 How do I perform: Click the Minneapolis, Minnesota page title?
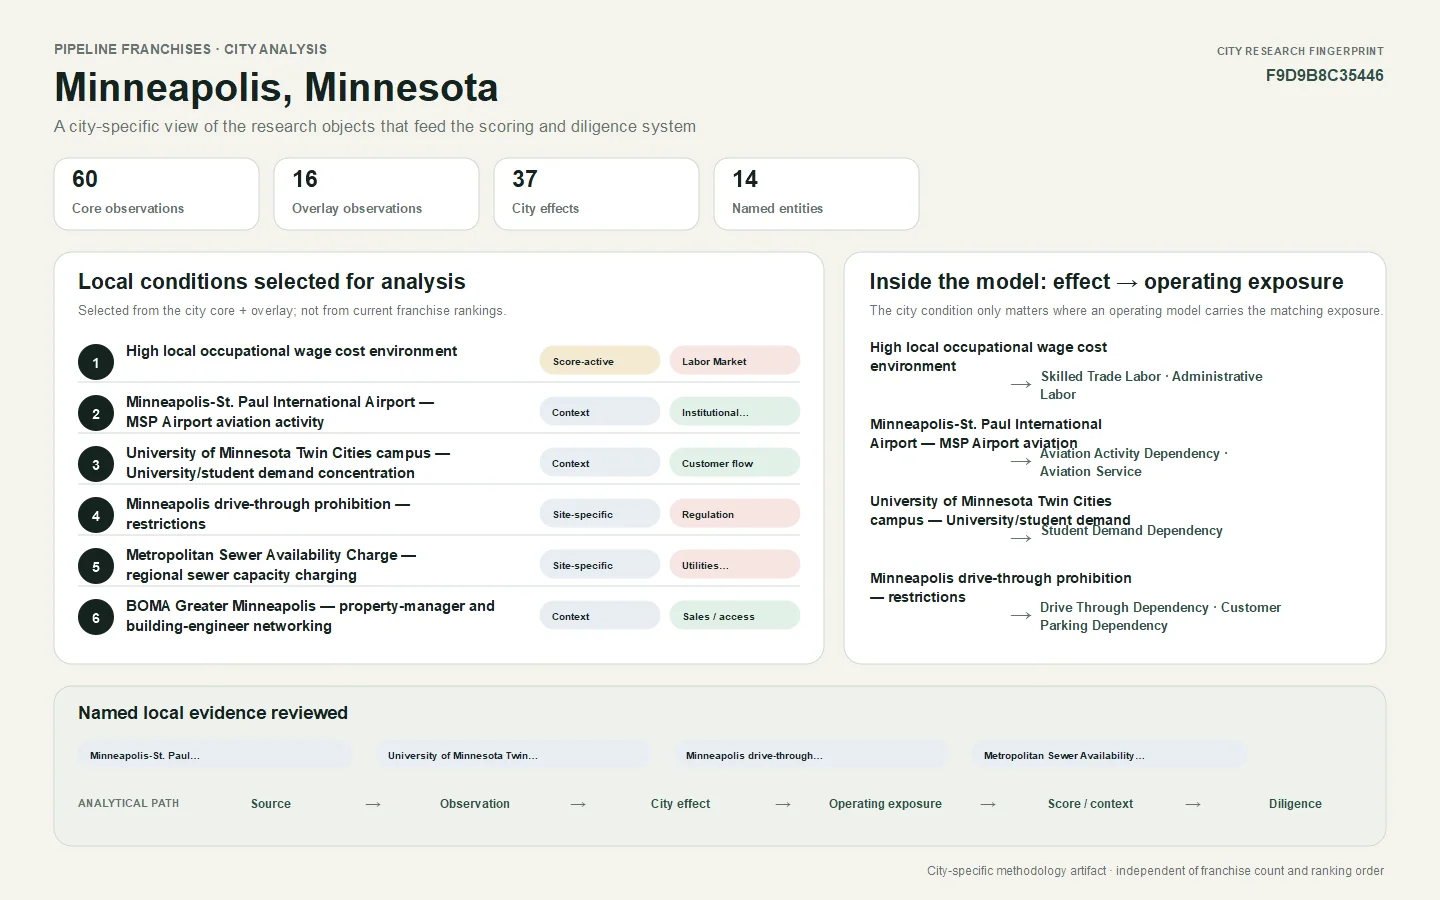(x=276, y=87)
